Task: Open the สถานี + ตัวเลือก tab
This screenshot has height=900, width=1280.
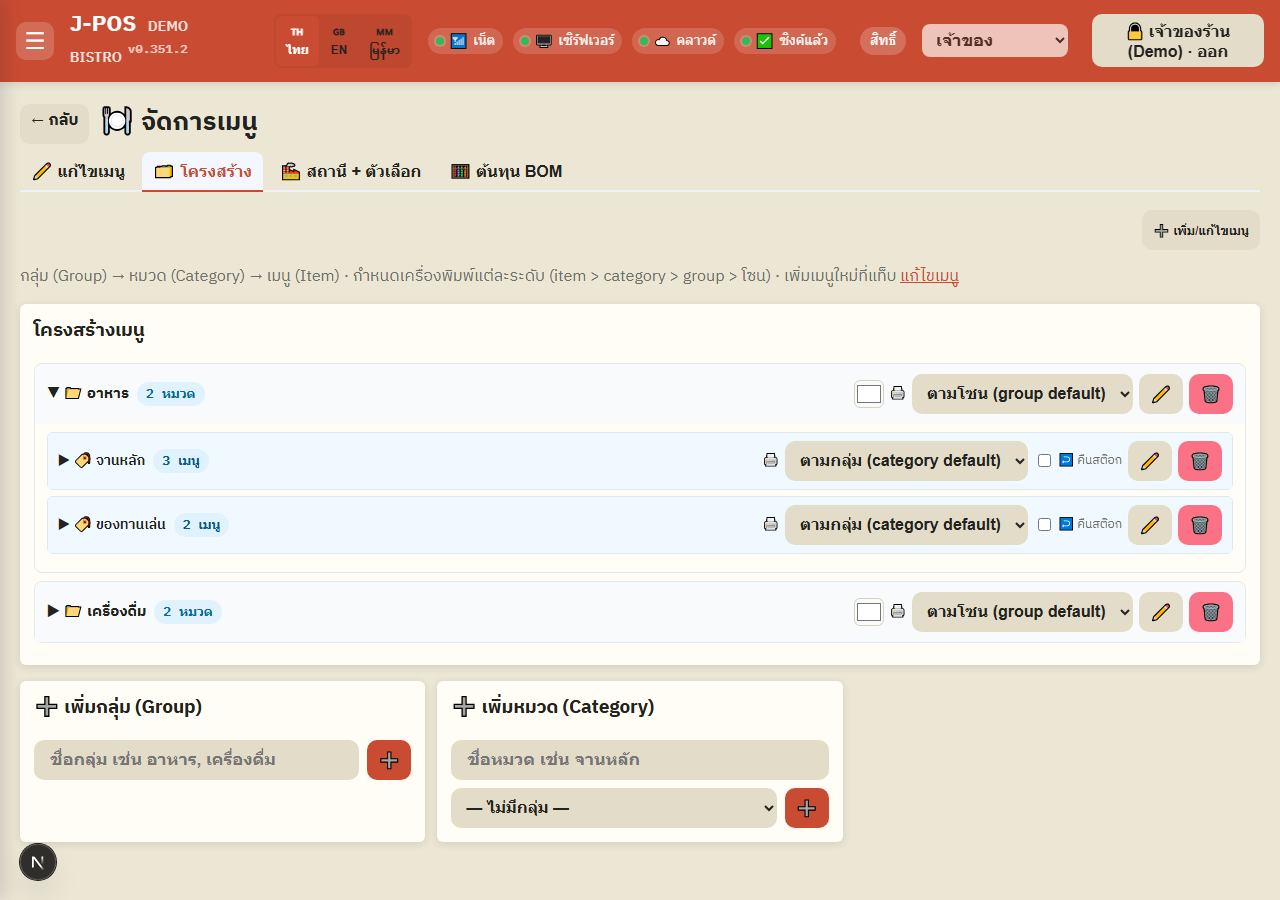Action: point(351,171)
